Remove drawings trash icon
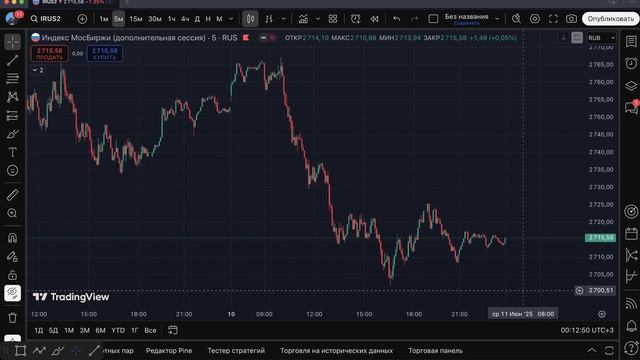 pos(13,318)
